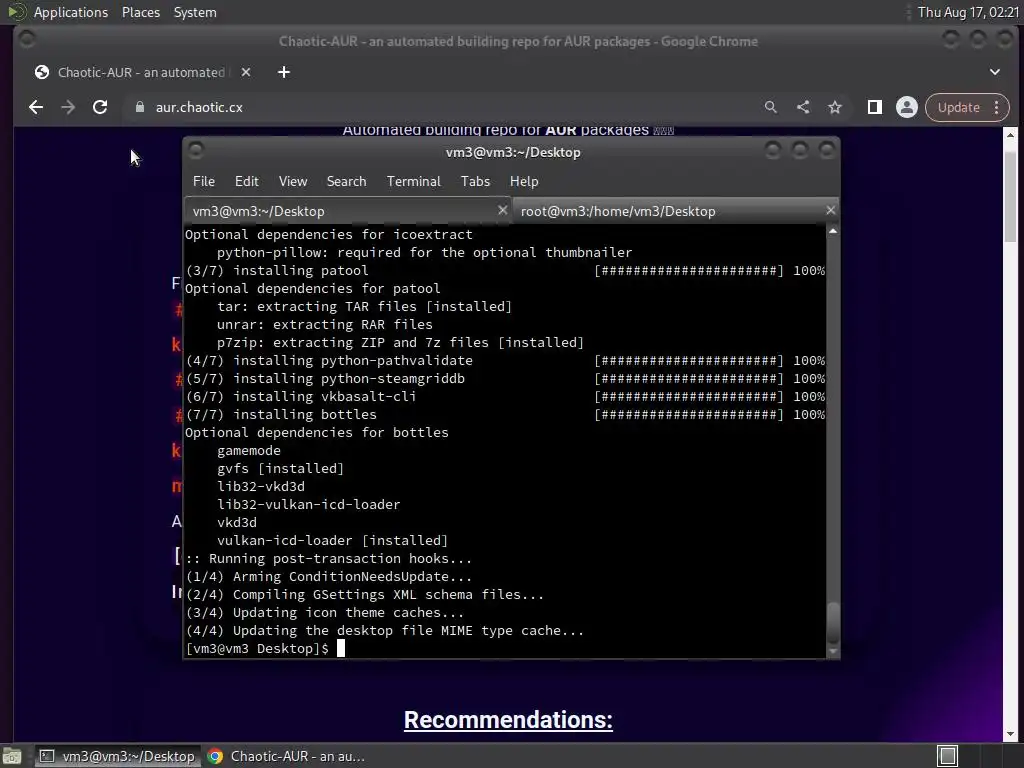This screenshot has width=1024, height=768.
Task: Click the Recommendations heading link
Action: (508, 720)
